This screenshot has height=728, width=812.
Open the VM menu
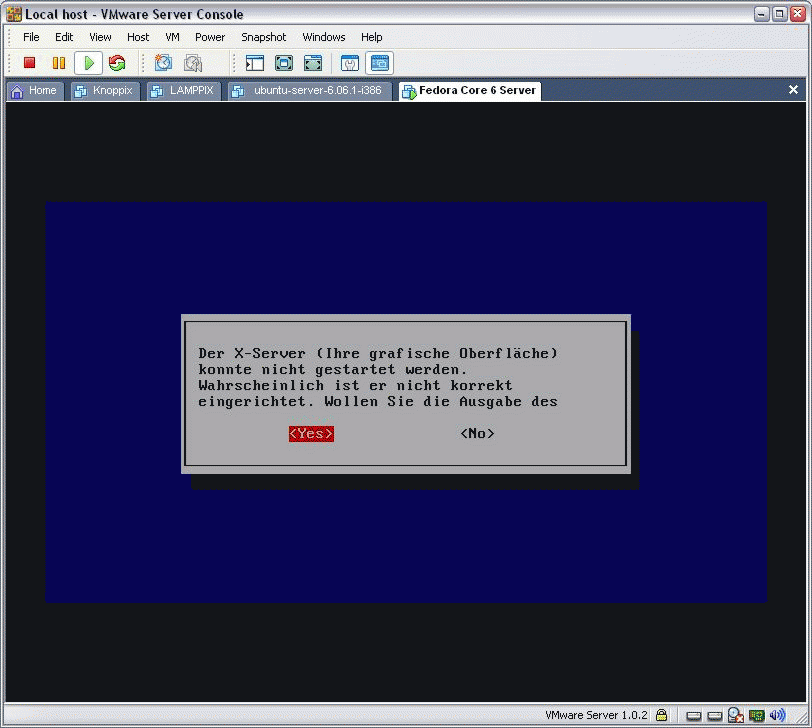pos(172,37)
